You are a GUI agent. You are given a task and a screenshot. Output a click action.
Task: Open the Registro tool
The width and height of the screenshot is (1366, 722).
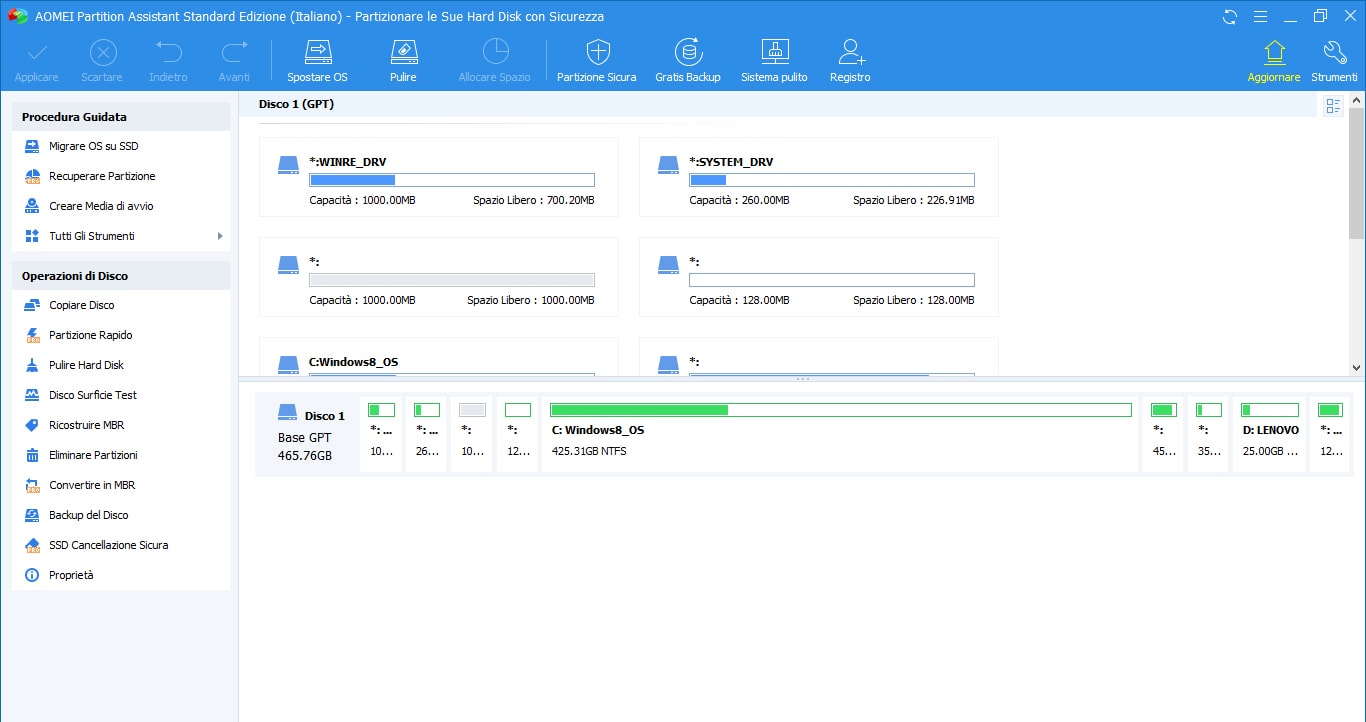849,58
